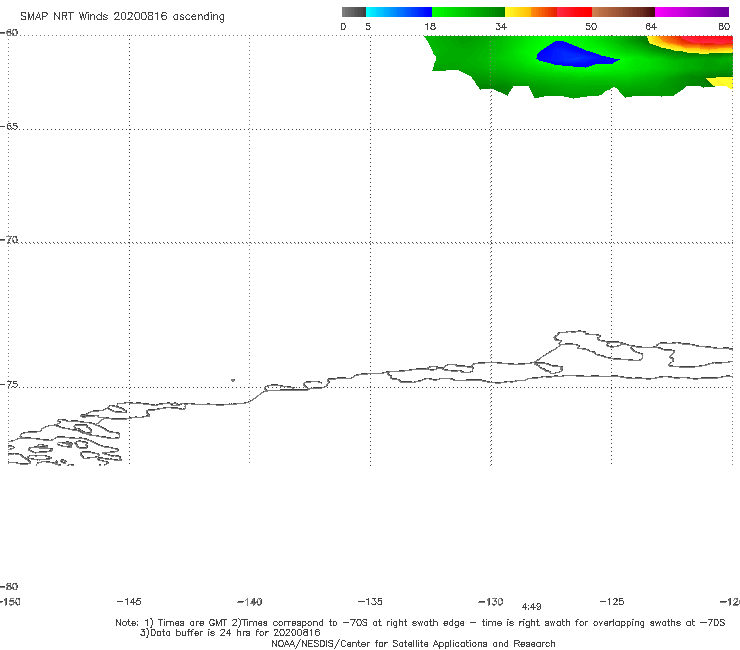Click the longitude label '-130'
The width and height of the screenshot is (740, 650).
[491, 602]
